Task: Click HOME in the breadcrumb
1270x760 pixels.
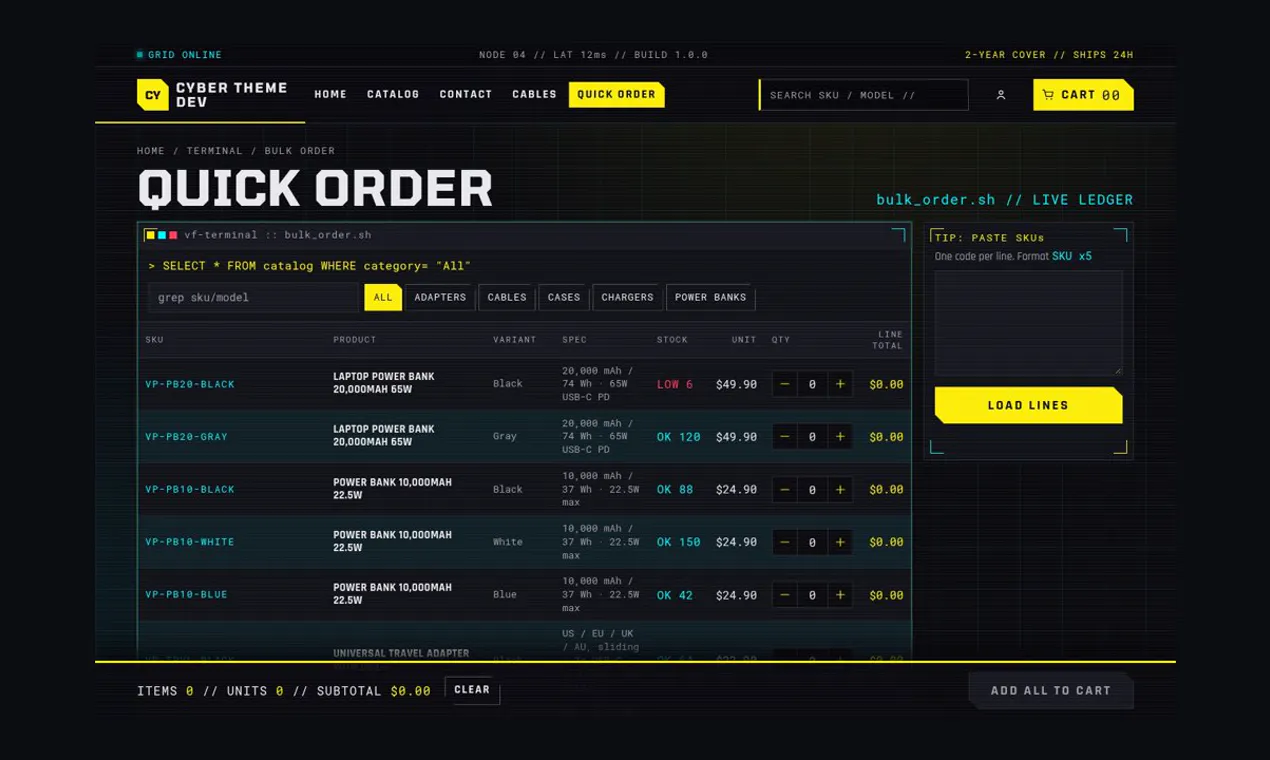Action: click(x=151, y=151)
